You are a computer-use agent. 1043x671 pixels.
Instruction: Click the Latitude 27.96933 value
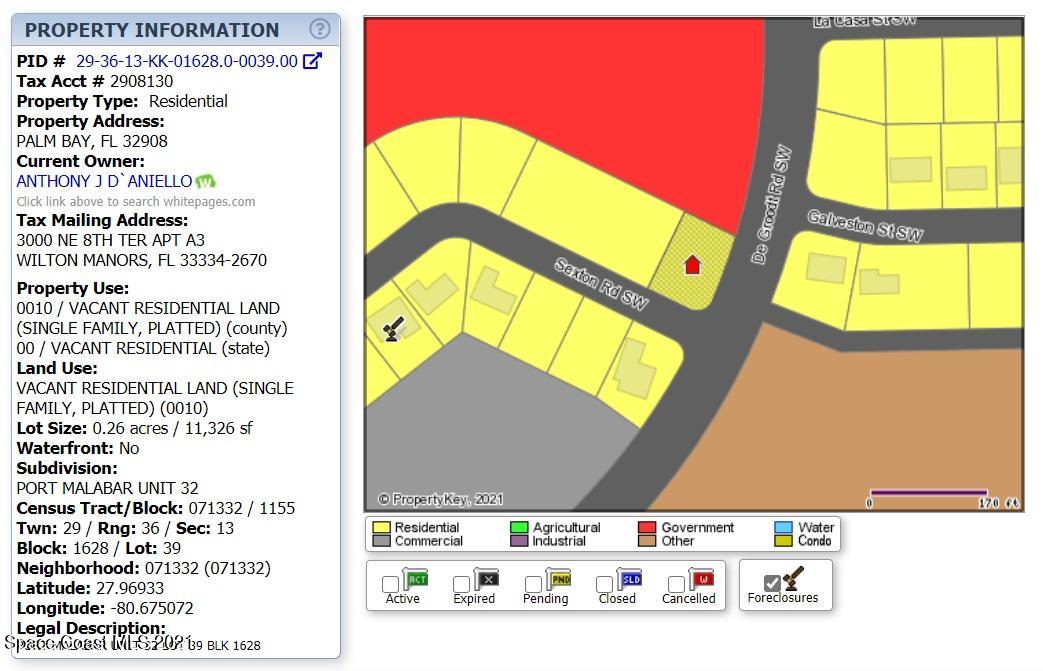coord(130,588)
